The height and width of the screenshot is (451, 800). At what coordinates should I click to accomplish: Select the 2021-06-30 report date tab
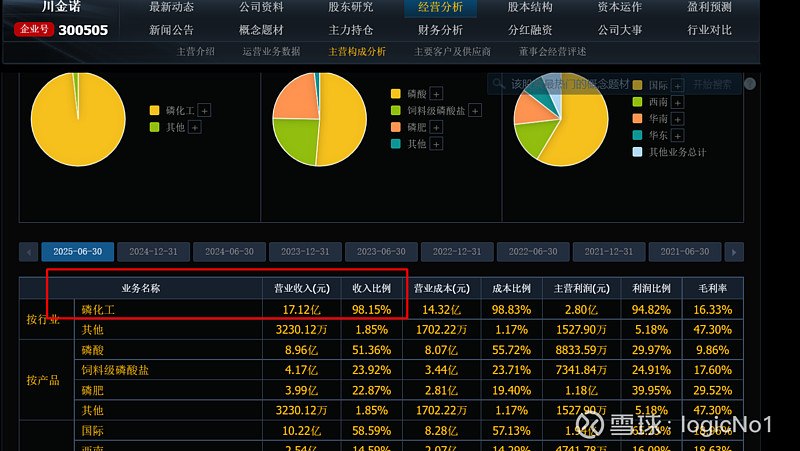coord(685,252)
